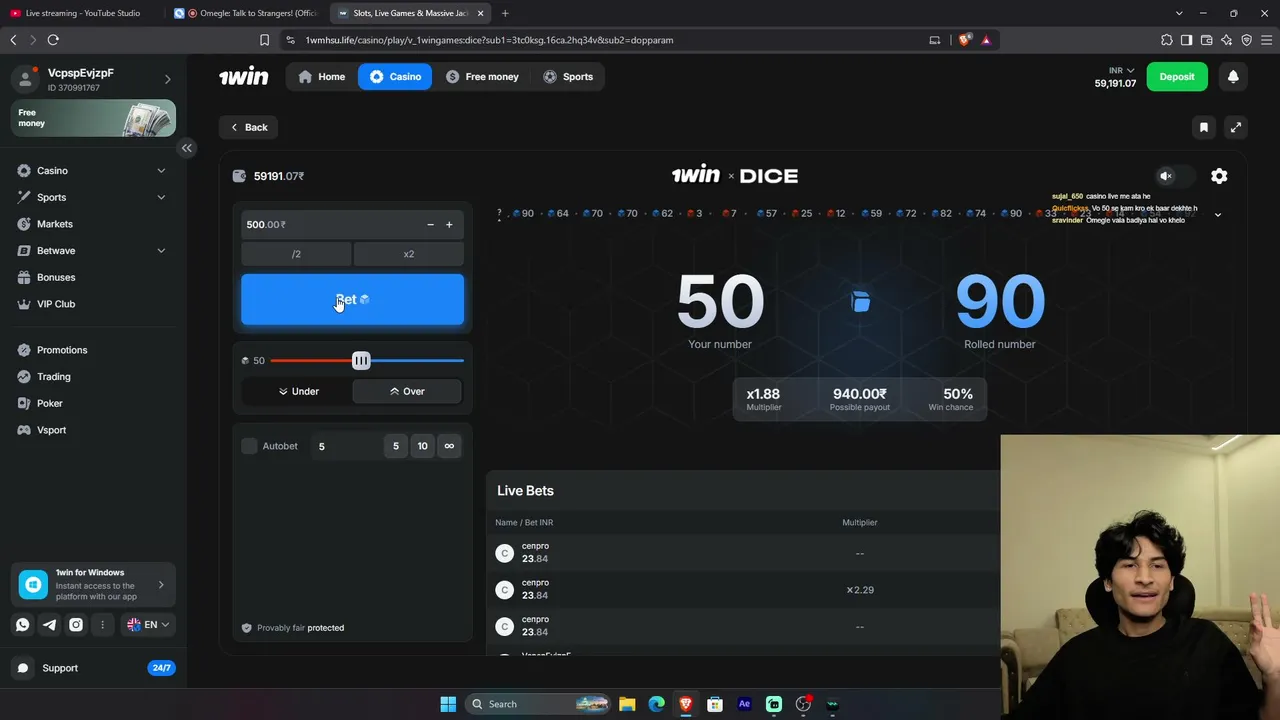This screenshot has height=720, width=1280.
Task: Open the Free money sidebar banner
Action: pyautogui.click(x=94, y=118)
